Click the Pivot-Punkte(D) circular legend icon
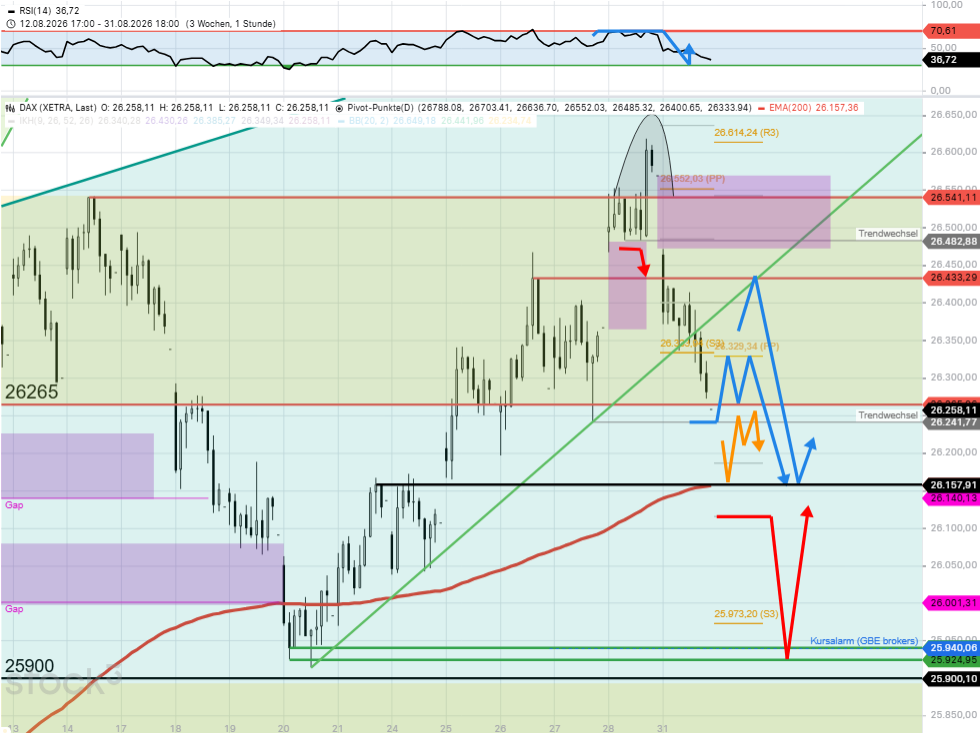 (339, 108)
